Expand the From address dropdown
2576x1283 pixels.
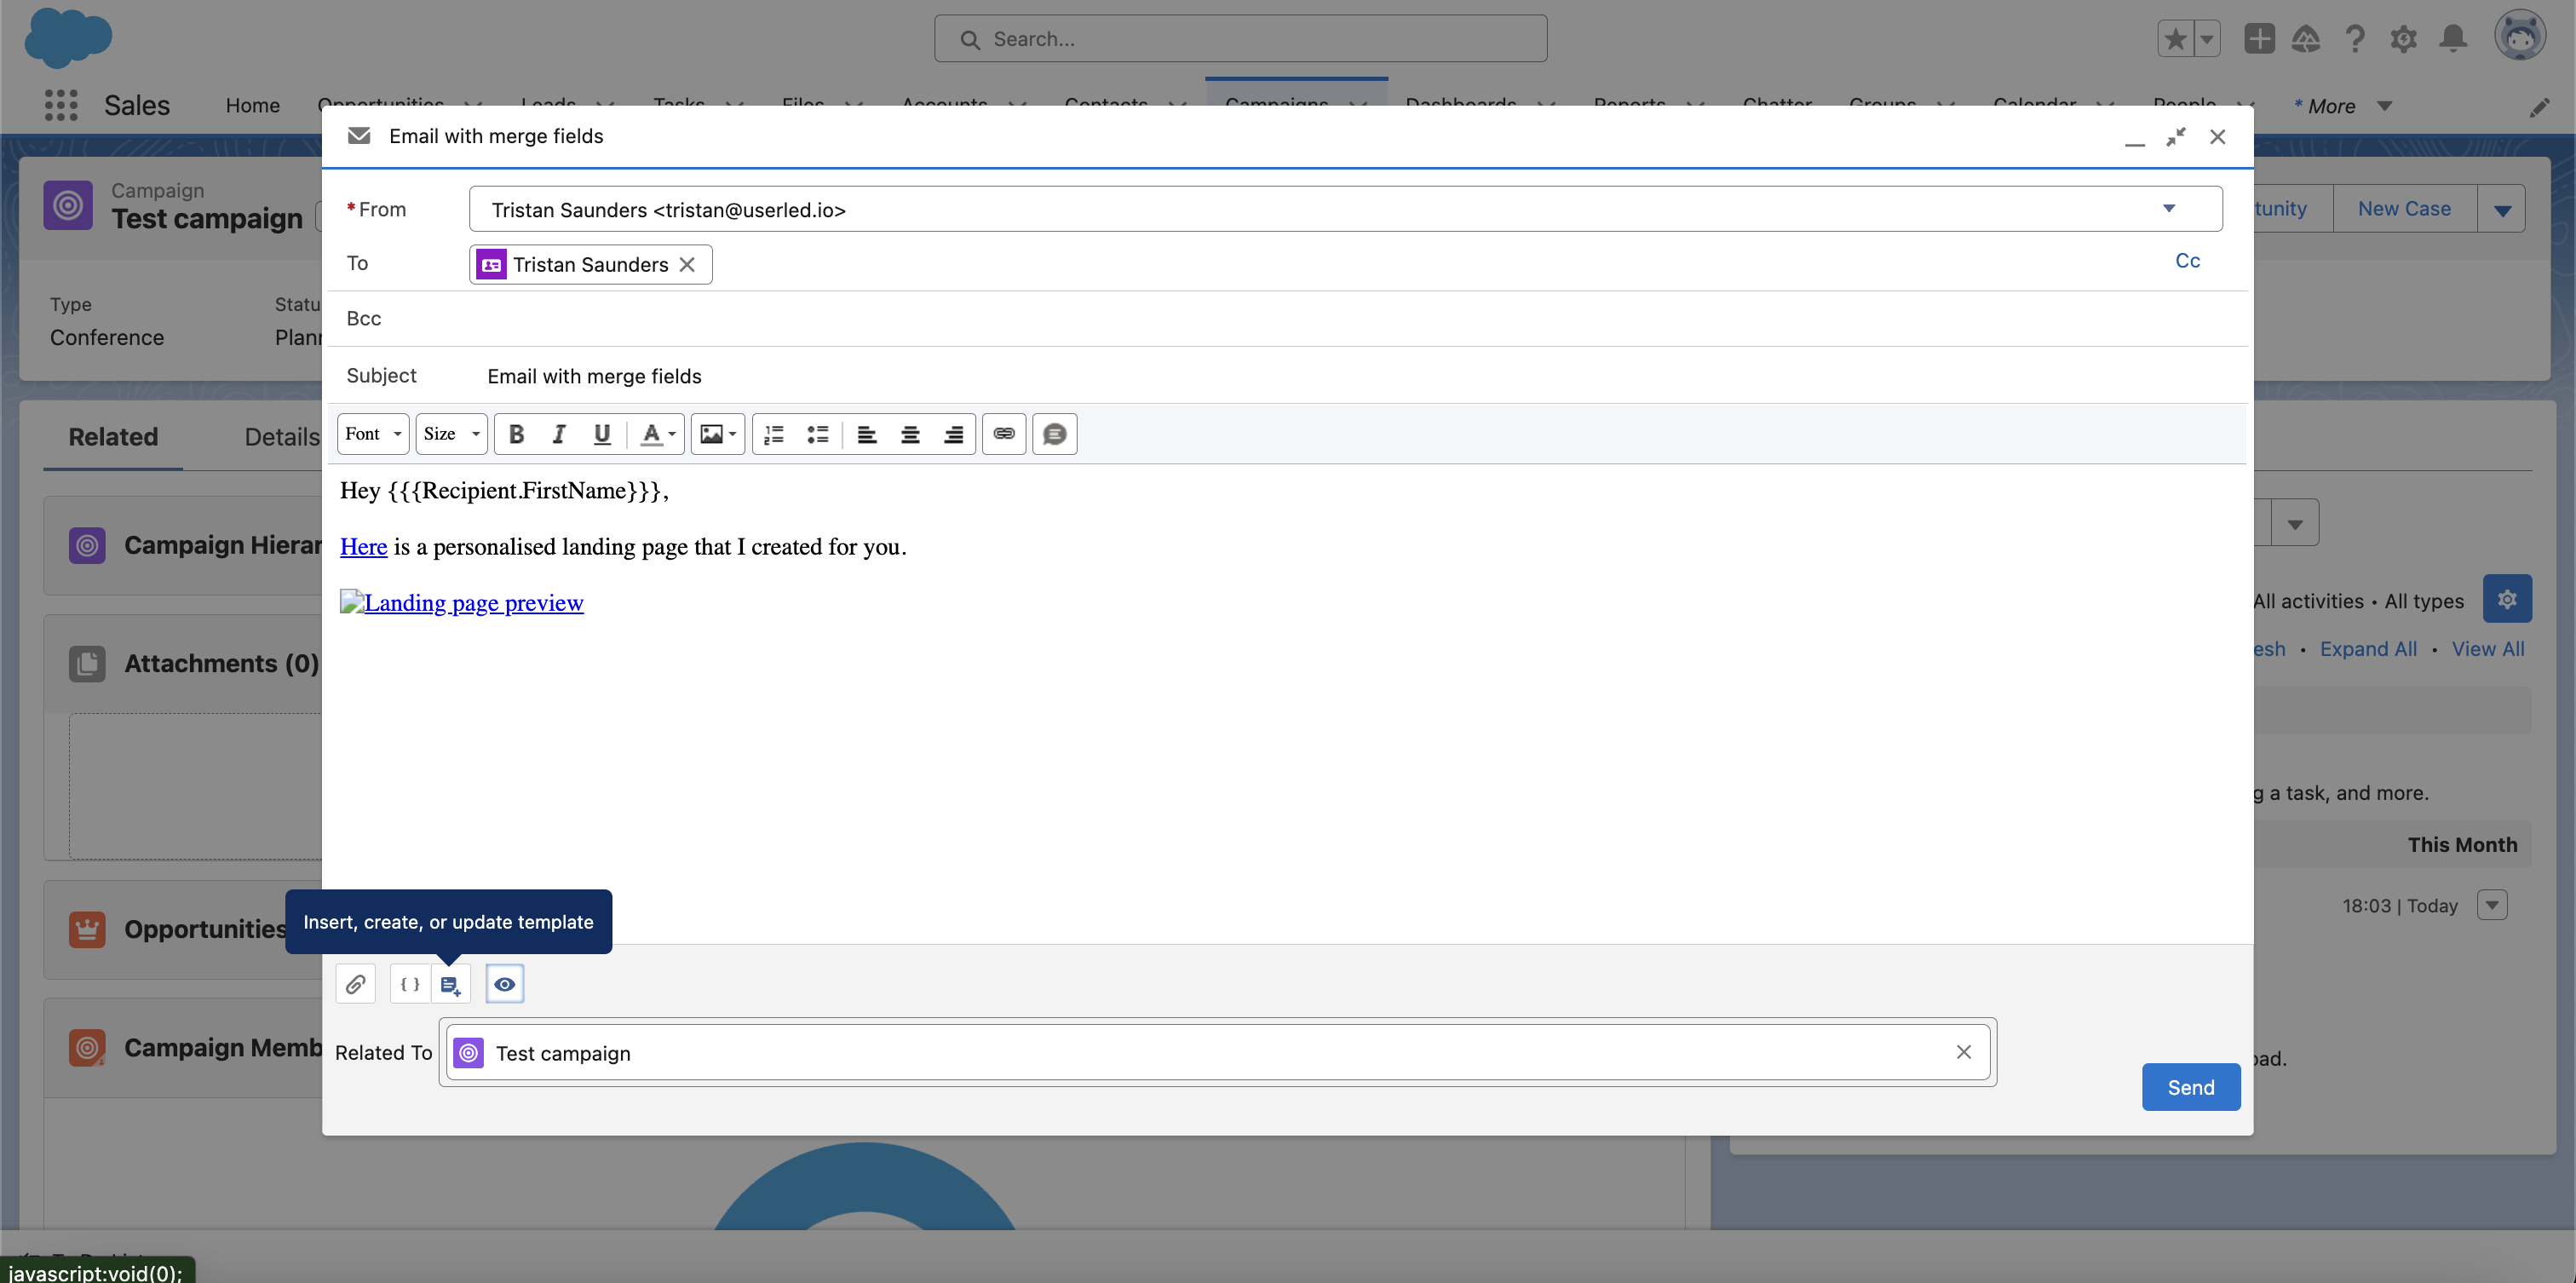(2169, 209)
